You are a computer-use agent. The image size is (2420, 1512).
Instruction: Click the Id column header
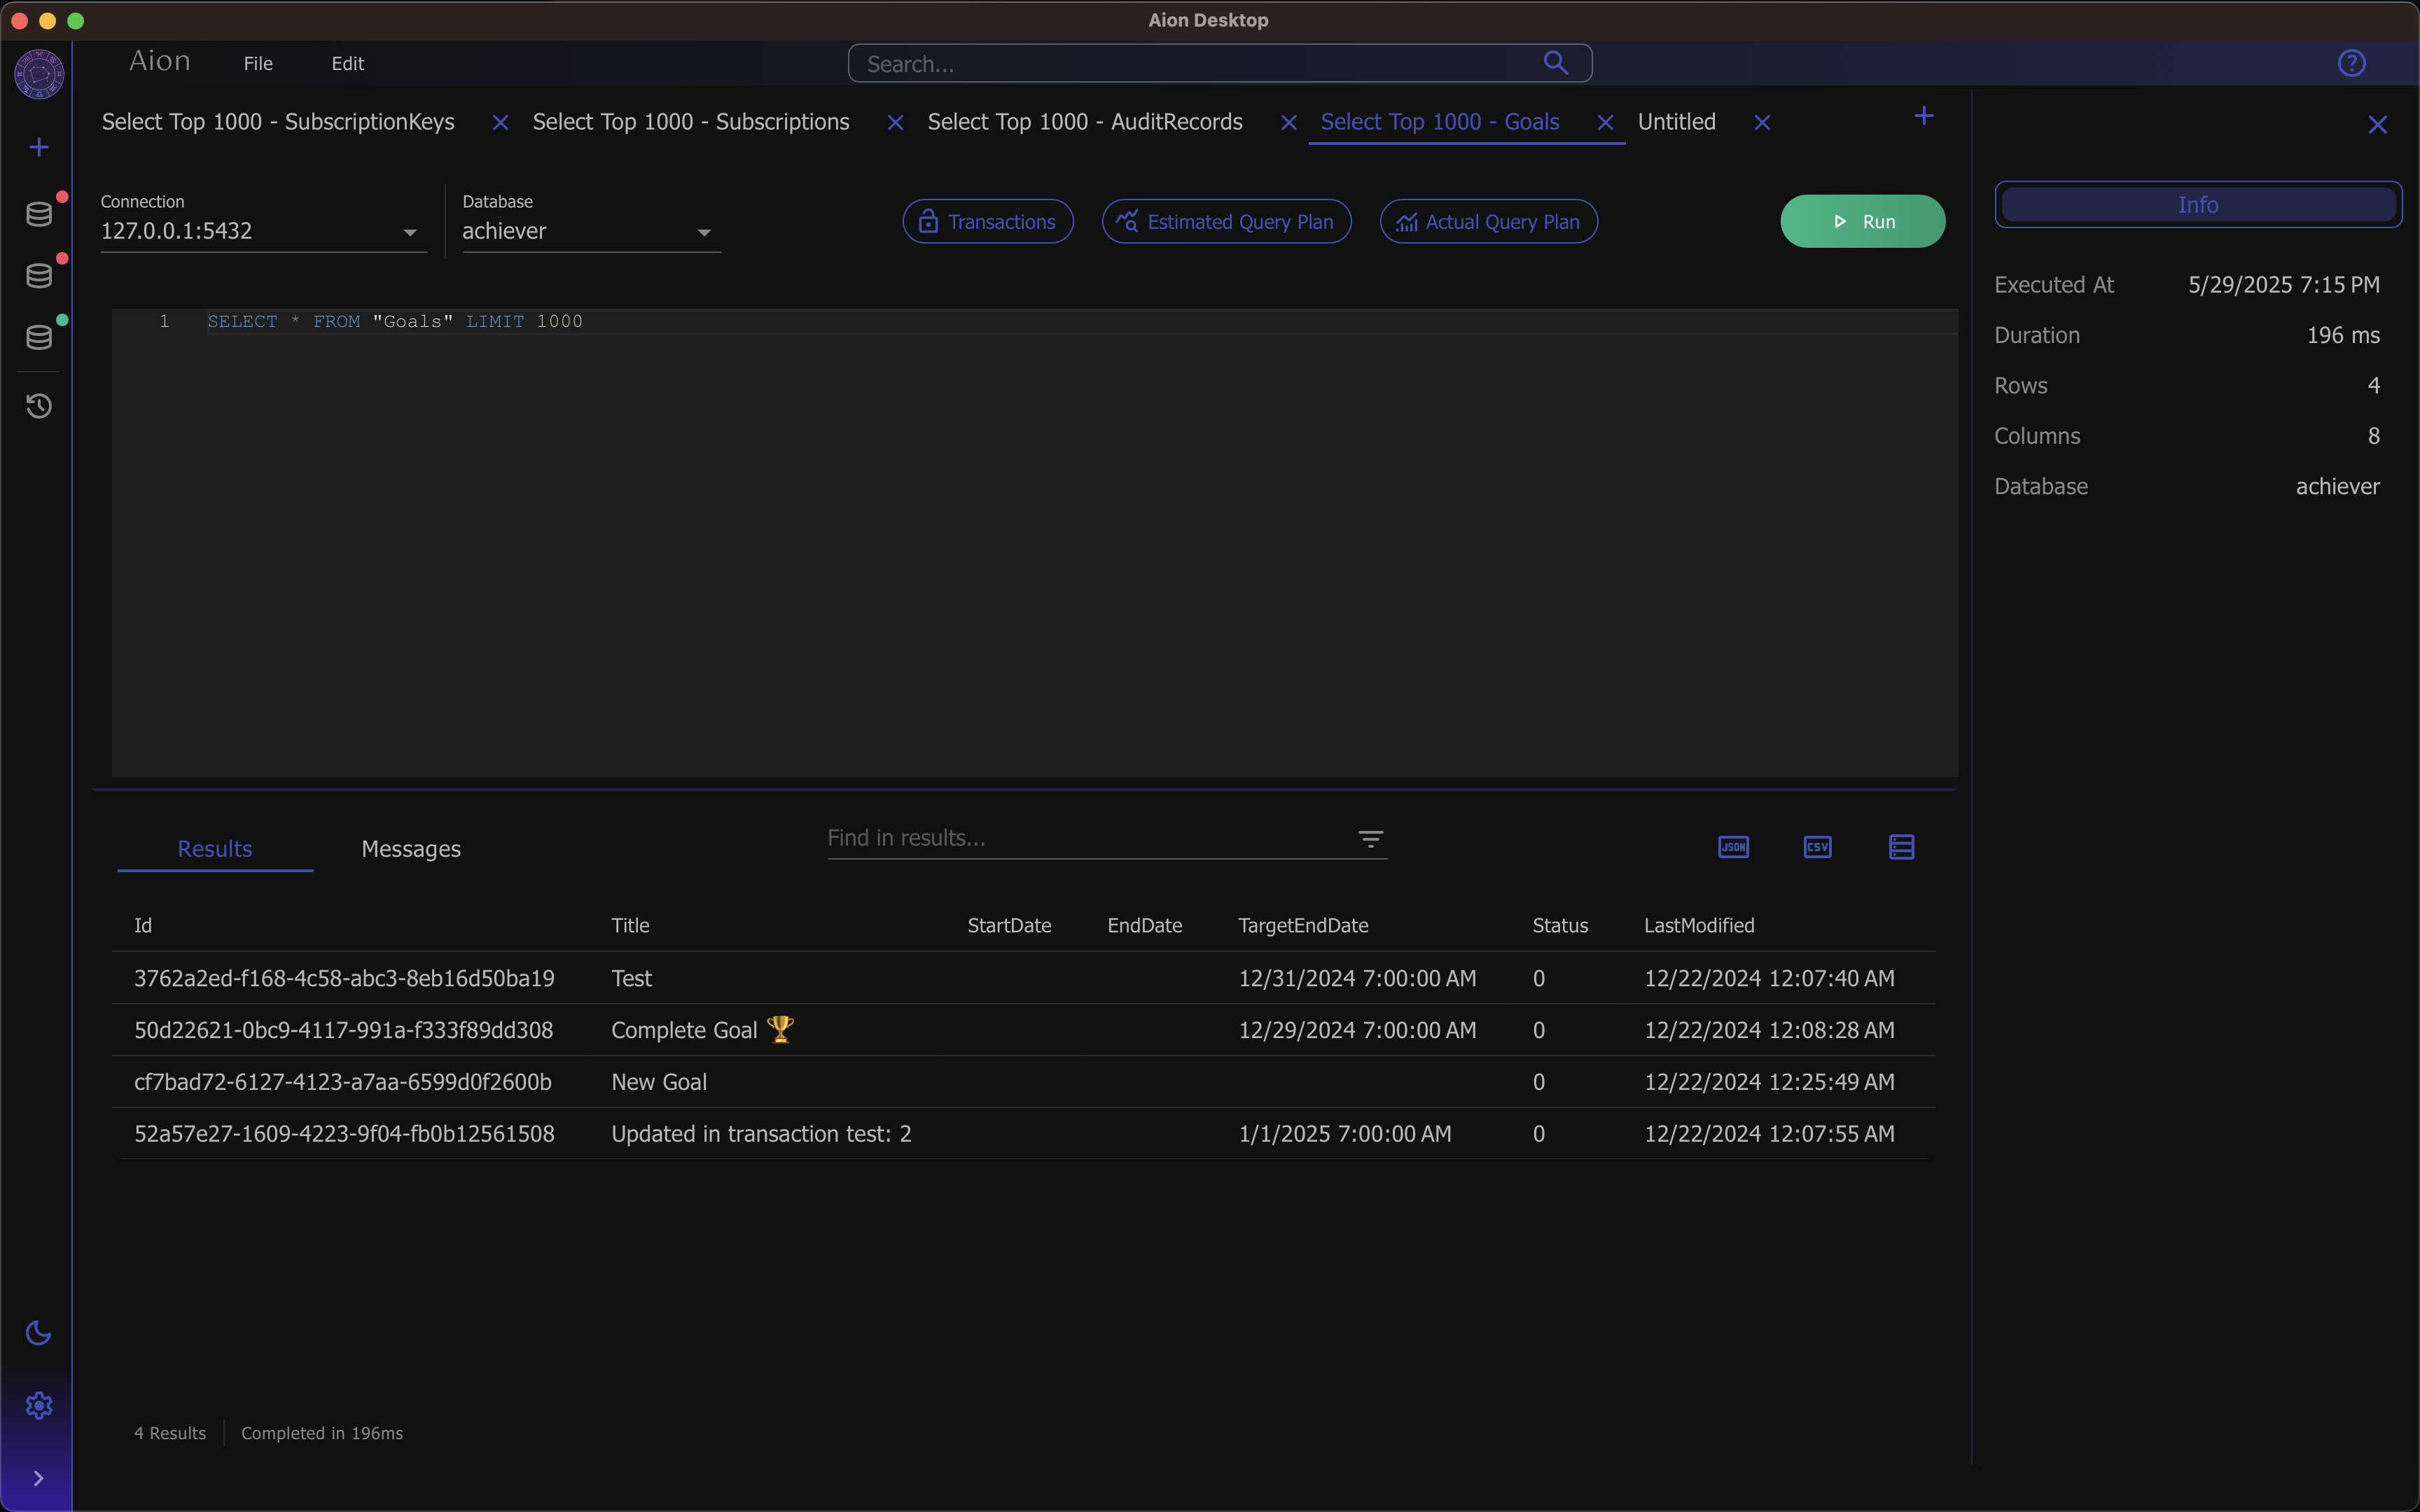[x=143, y=926]
